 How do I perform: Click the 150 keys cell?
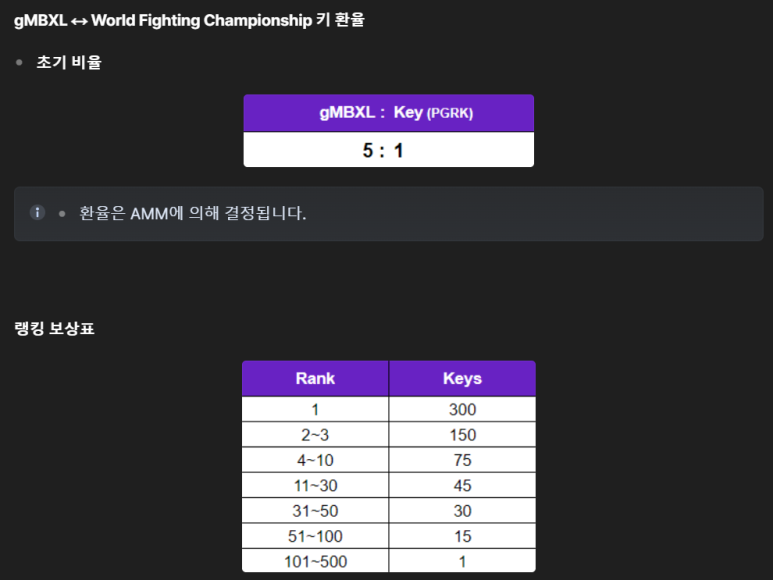[x=462, y=435]
